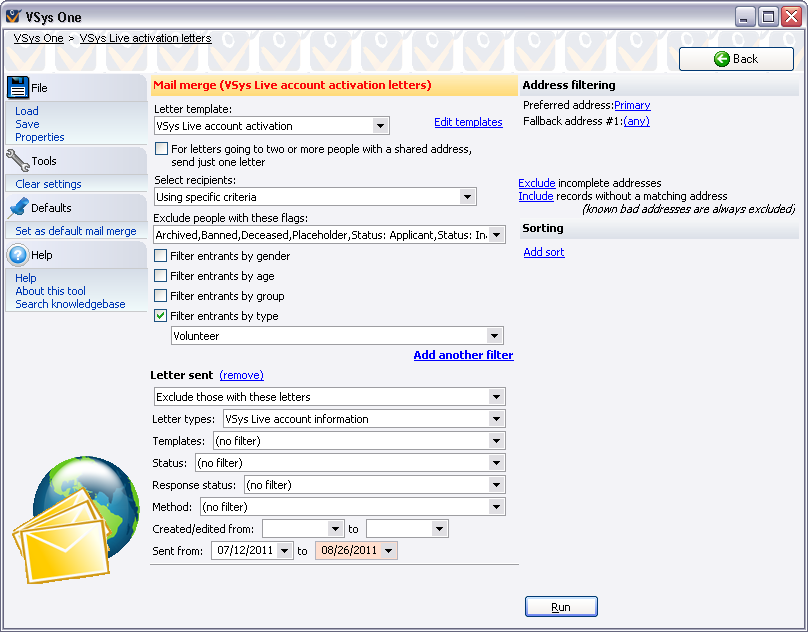Open the Sent to 08/26/2011 date picker
The image size is (808, 632).
389,551
